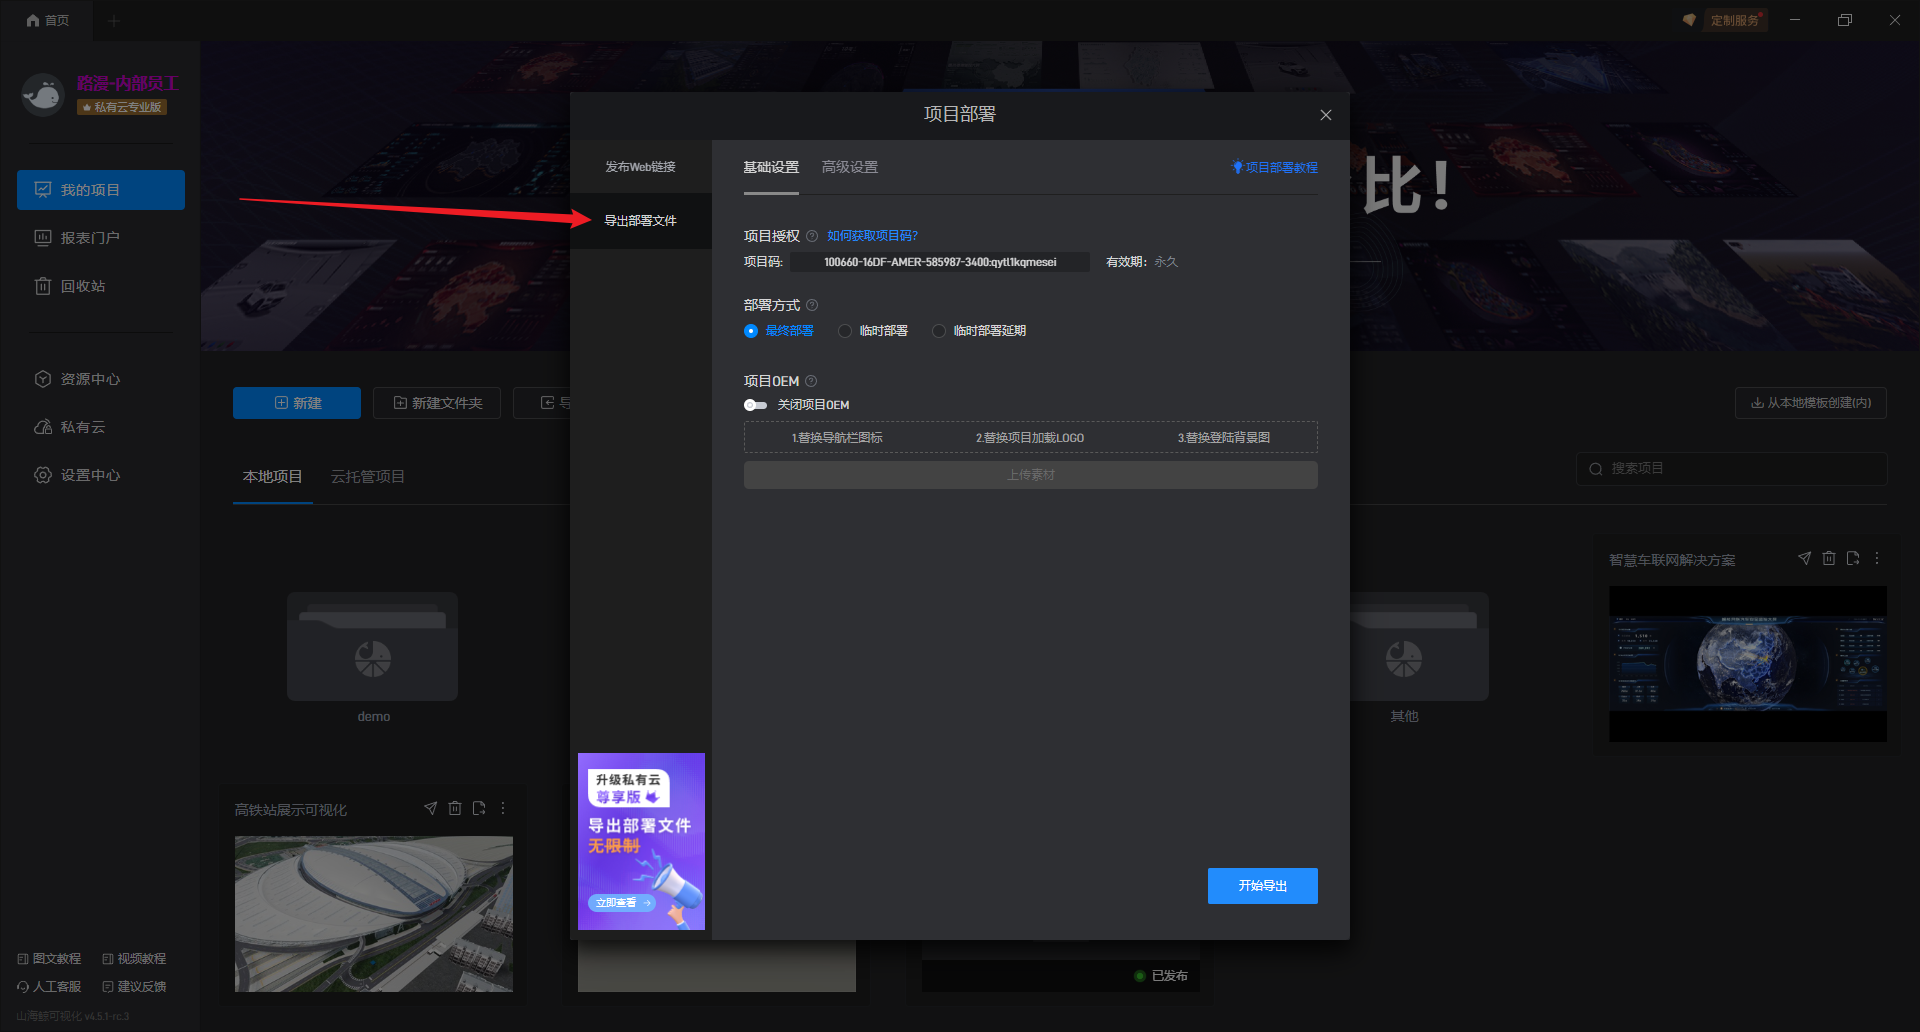Open 如何获取项目码? link
This screenshot has height=1032, width=1920.
pos(872,236)
